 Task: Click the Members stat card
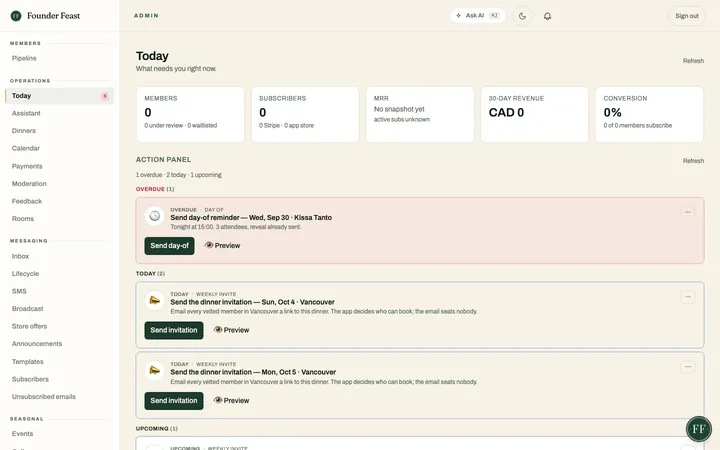[190, 114]
